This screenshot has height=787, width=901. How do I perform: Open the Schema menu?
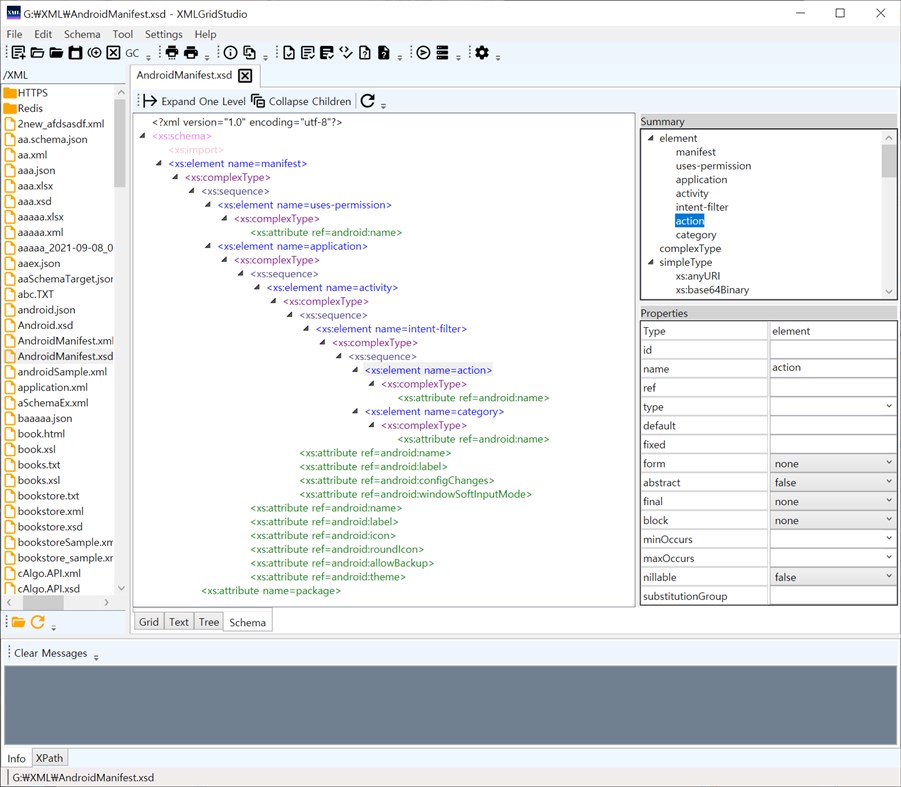(x=82, y=34)
